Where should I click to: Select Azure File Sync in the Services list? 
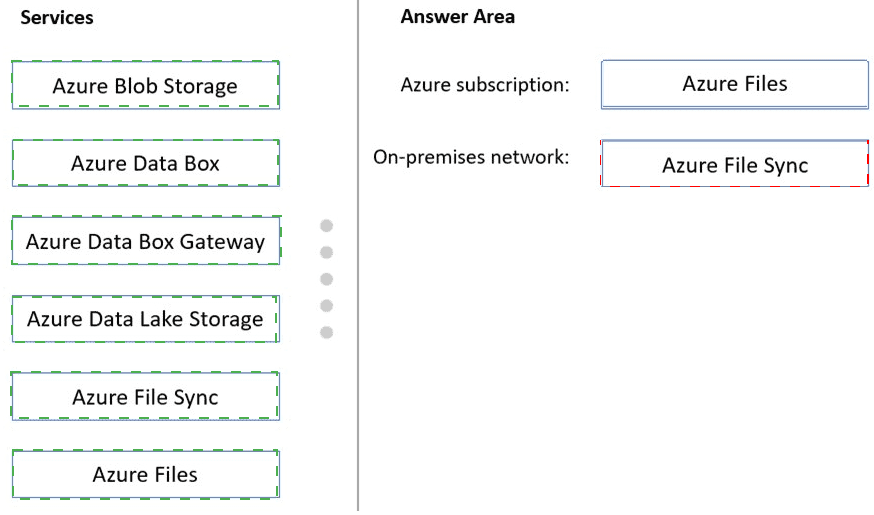coord(145,397)
